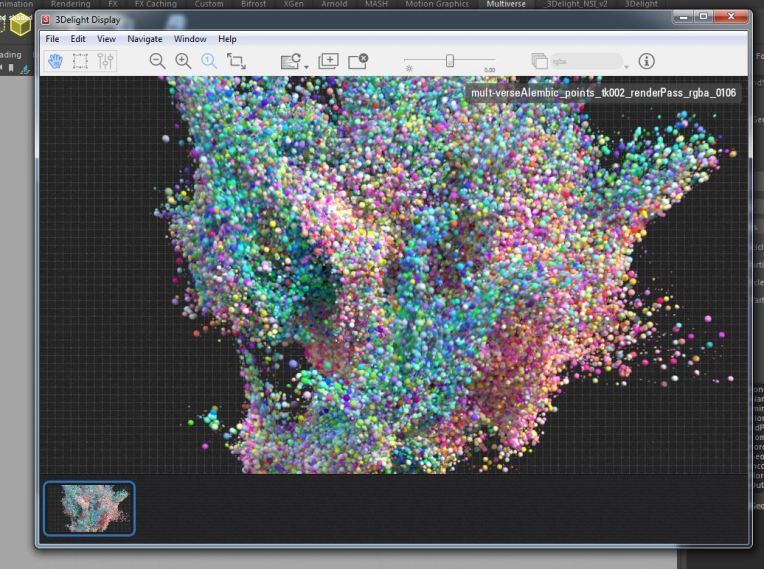Image resolution: width=764 pixels, height=569 pixels.
Task: Show image info with the i icon
Action: click(x=647, y=61)
